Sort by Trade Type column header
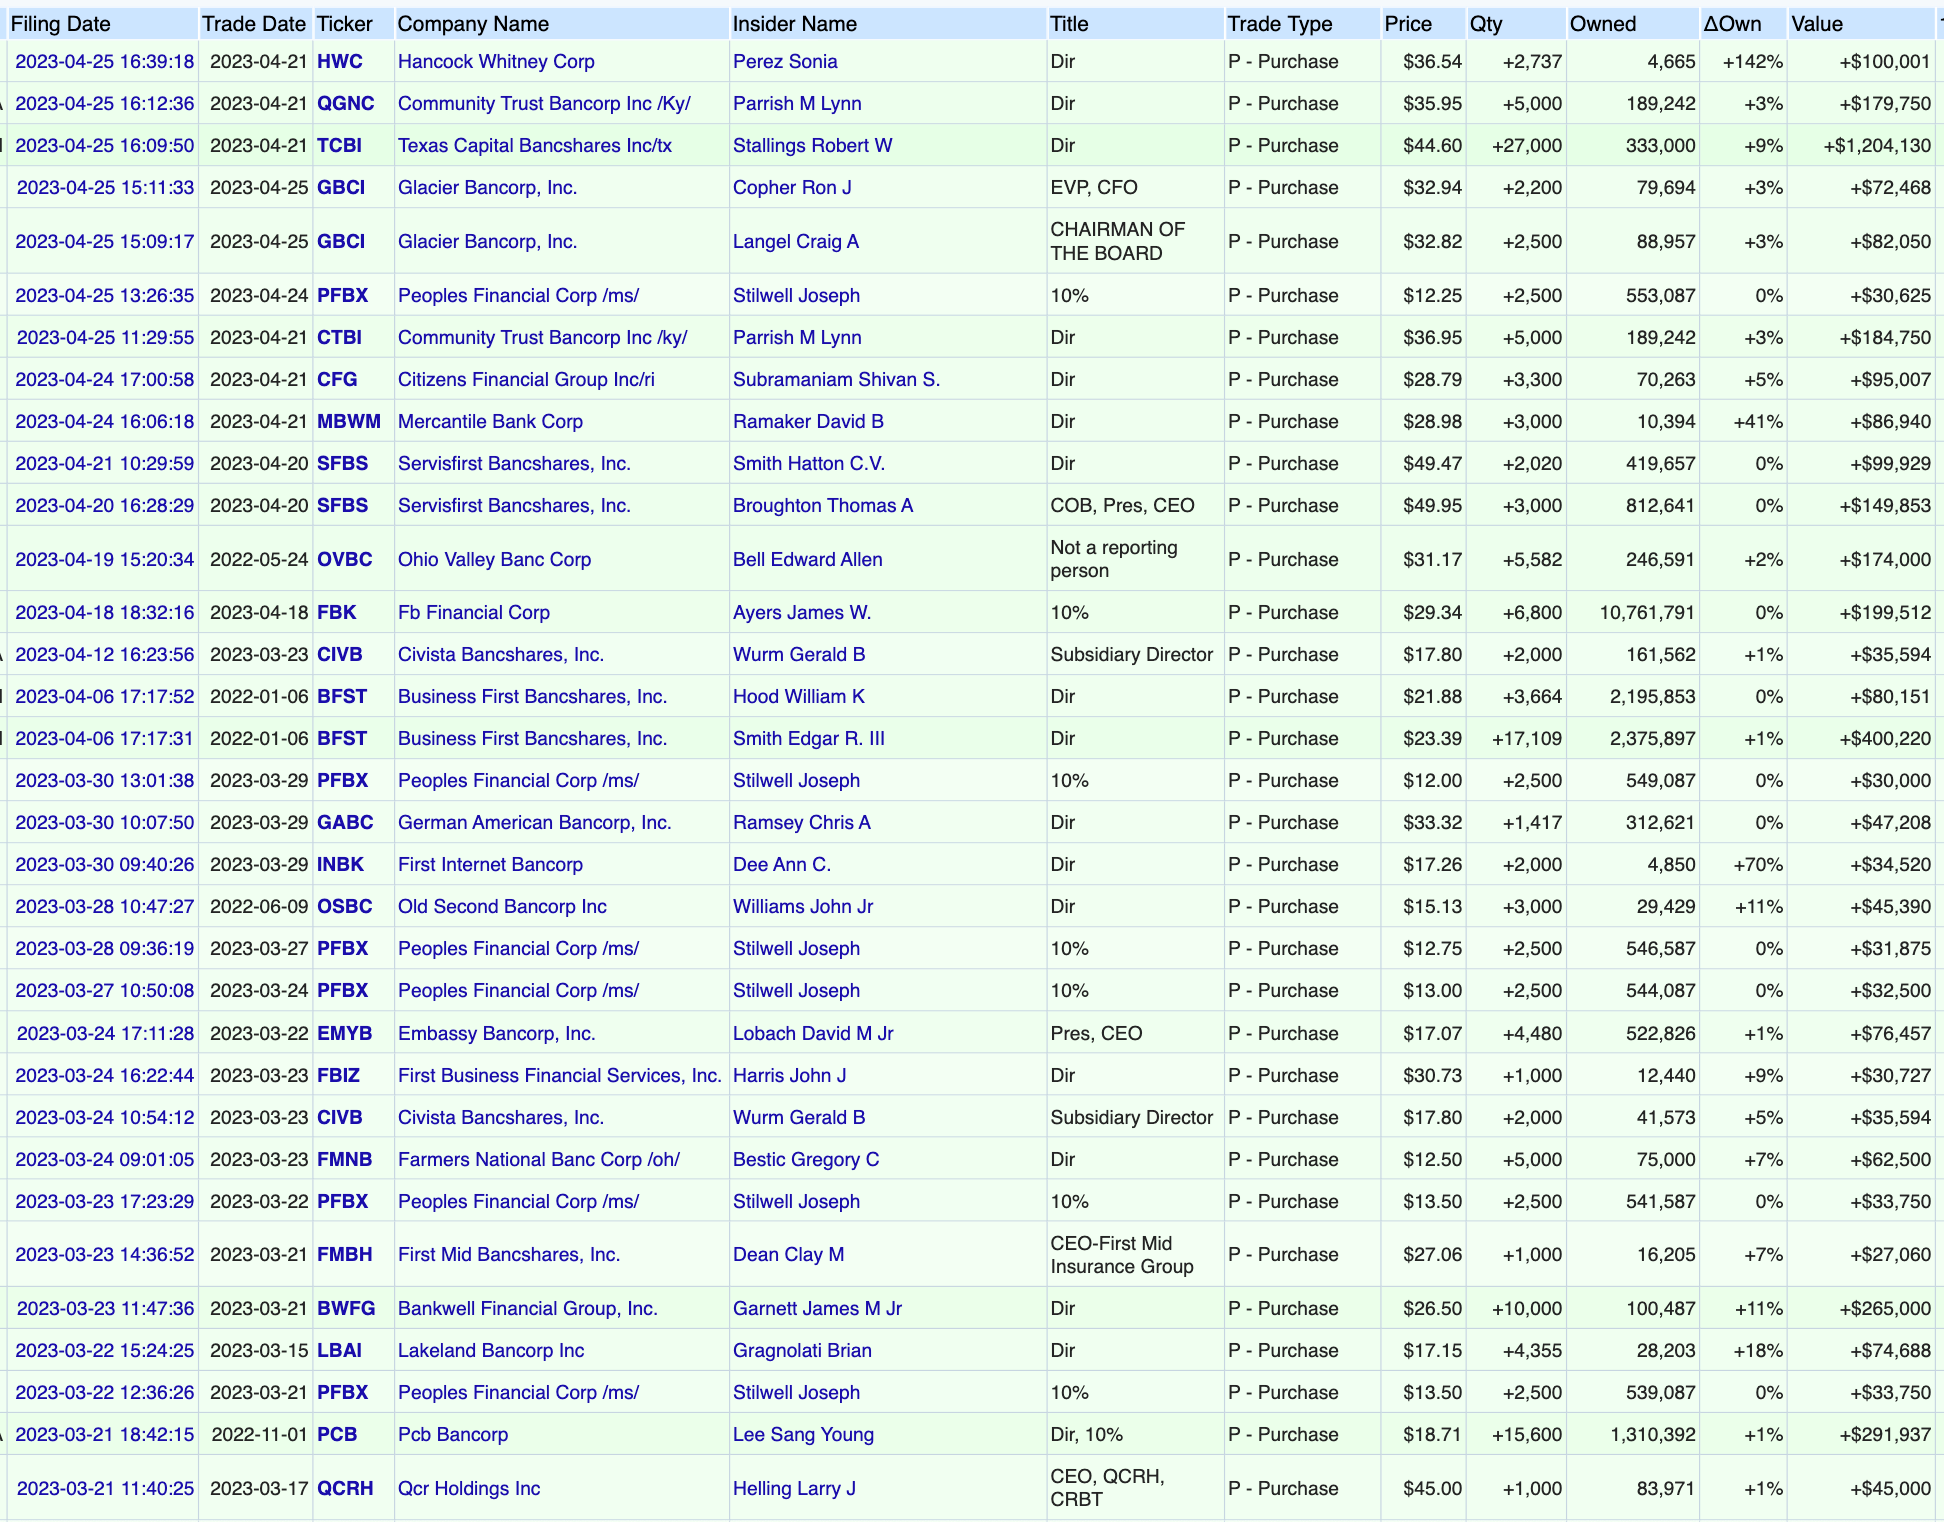 pyautogui.click(x=1280, y=24)
